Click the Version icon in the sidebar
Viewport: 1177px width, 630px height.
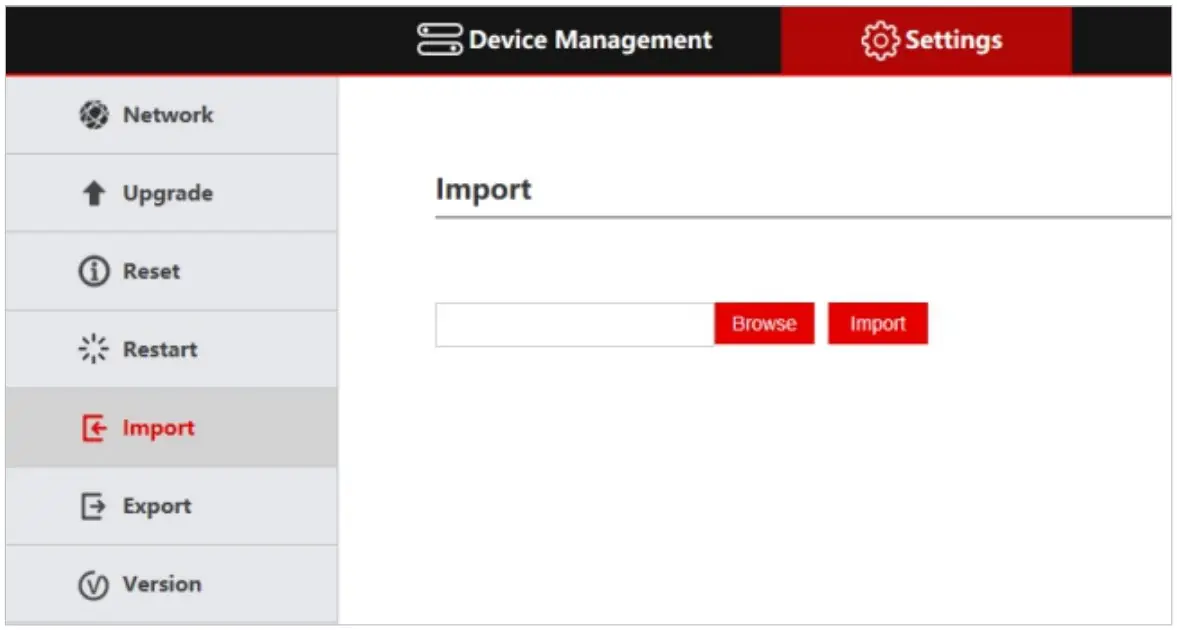click(x=92, y=584)
